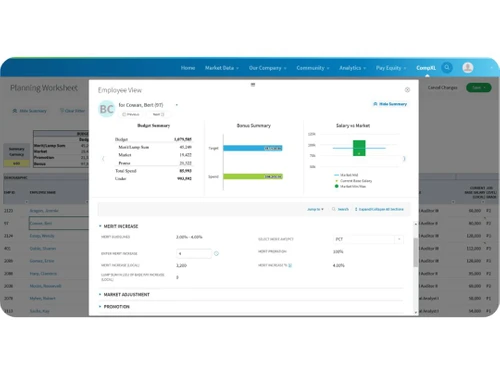The height and width of the screenshot is (375, 500).
Task: Click the BC employee initials avatar
Action: point(107,109)
